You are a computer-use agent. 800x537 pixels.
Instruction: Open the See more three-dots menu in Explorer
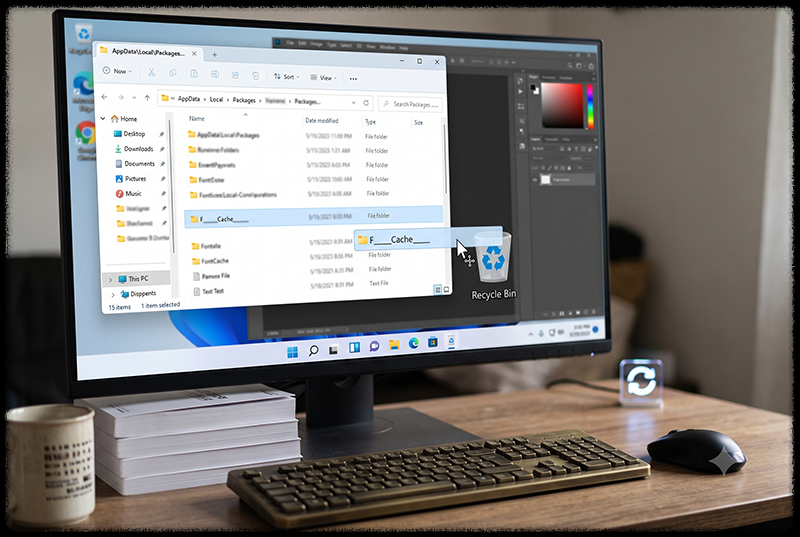[353, 79]
